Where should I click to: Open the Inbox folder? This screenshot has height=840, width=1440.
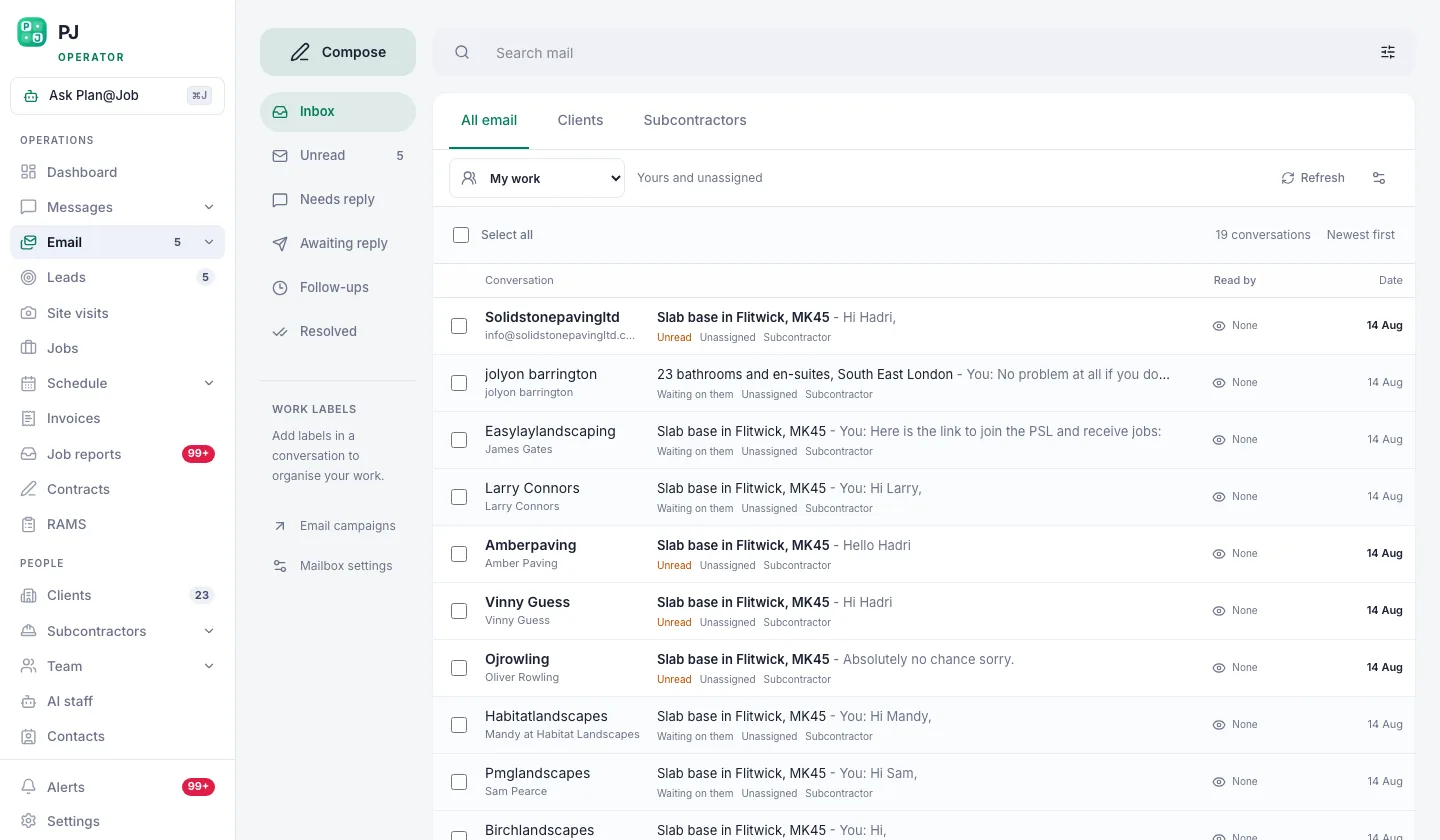coord(338,112)
